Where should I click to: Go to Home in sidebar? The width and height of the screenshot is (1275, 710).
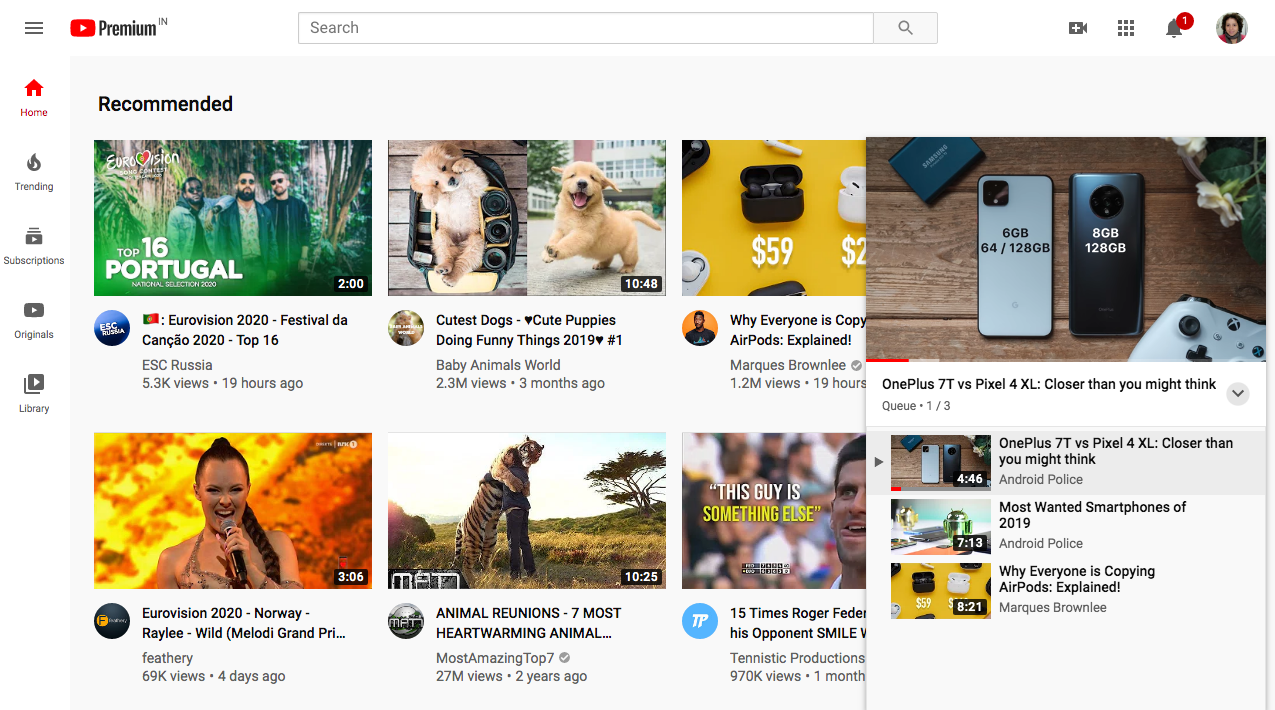(x=34, y=98)
